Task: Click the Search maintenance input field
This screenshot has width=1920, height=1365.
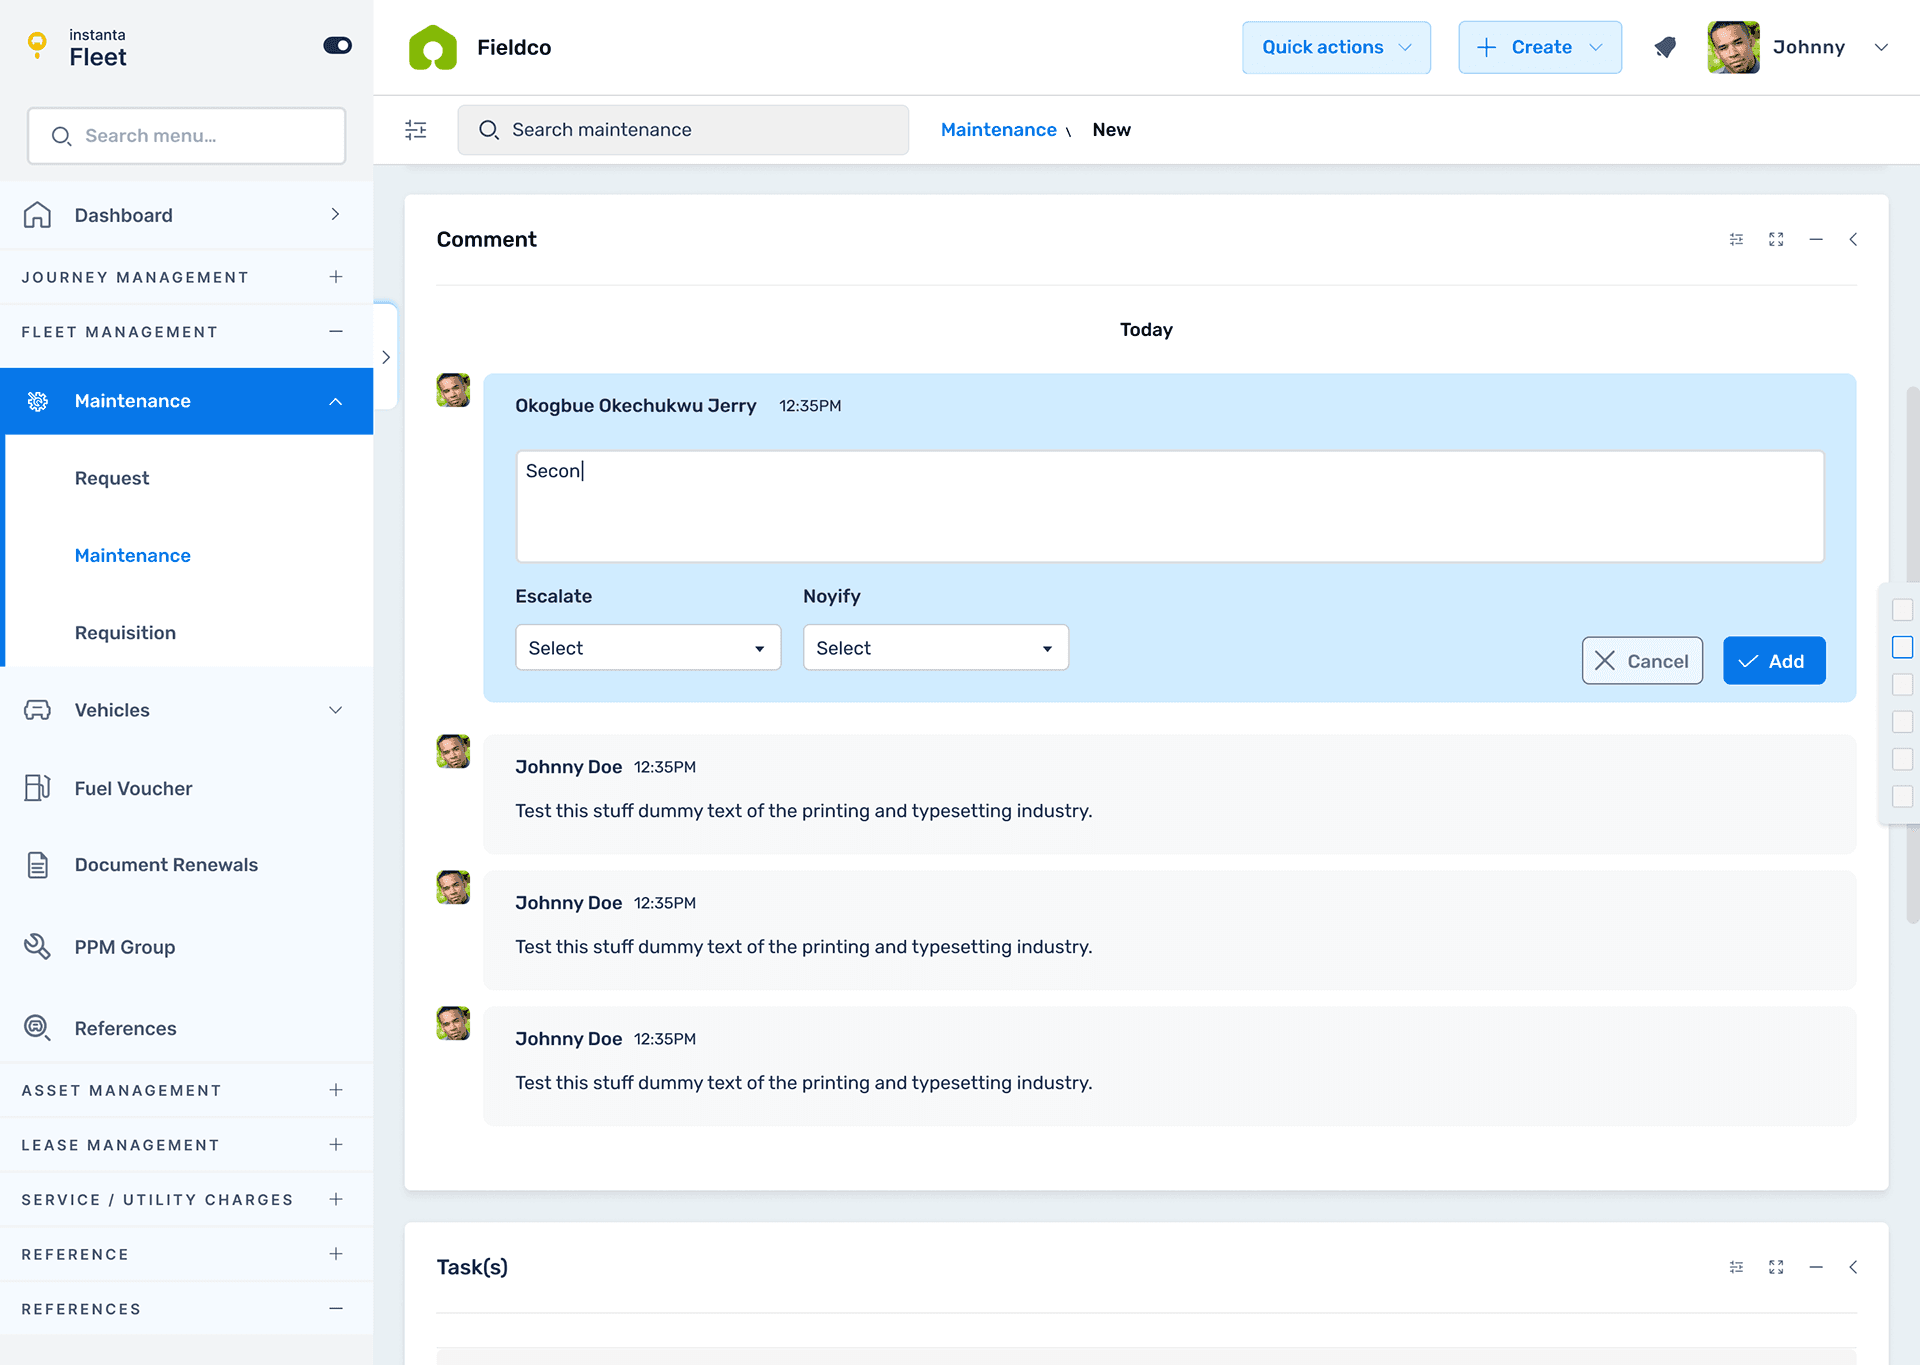Action: click(x=683, y=130)
